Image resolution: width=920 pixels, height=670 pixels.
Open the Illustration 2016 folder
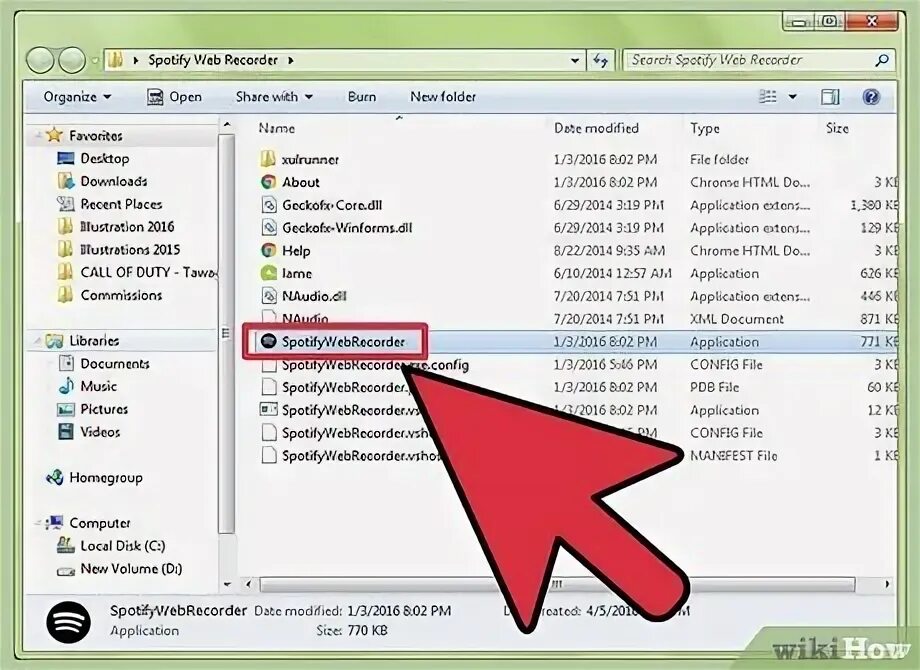127,226
